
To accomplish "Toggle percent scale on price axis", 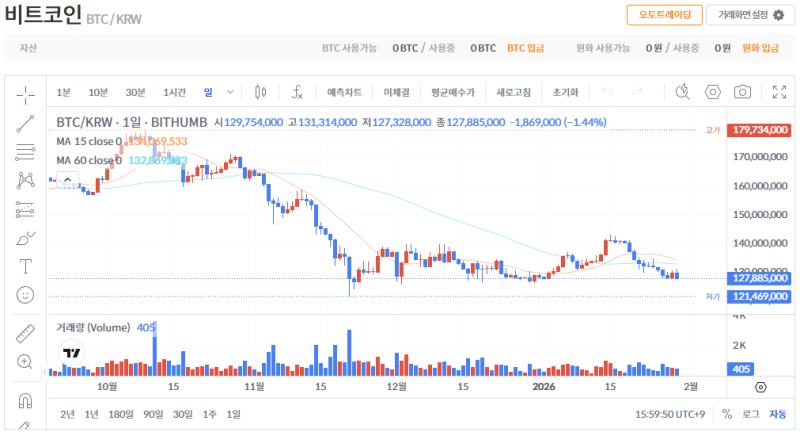I will (727, 414).
